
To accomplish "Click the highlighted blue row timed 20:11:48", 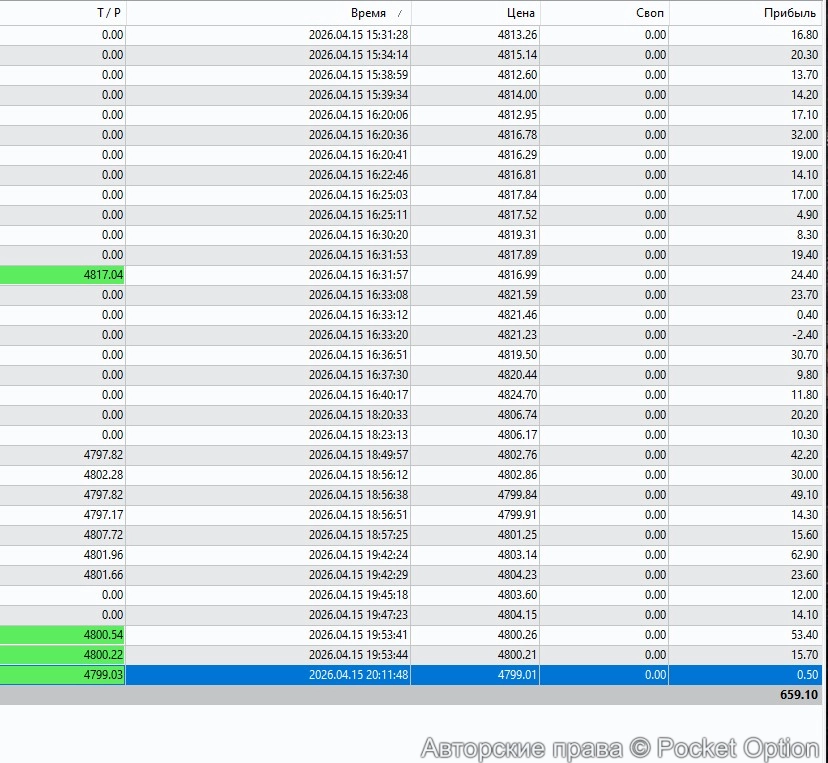I will [300, 675].
